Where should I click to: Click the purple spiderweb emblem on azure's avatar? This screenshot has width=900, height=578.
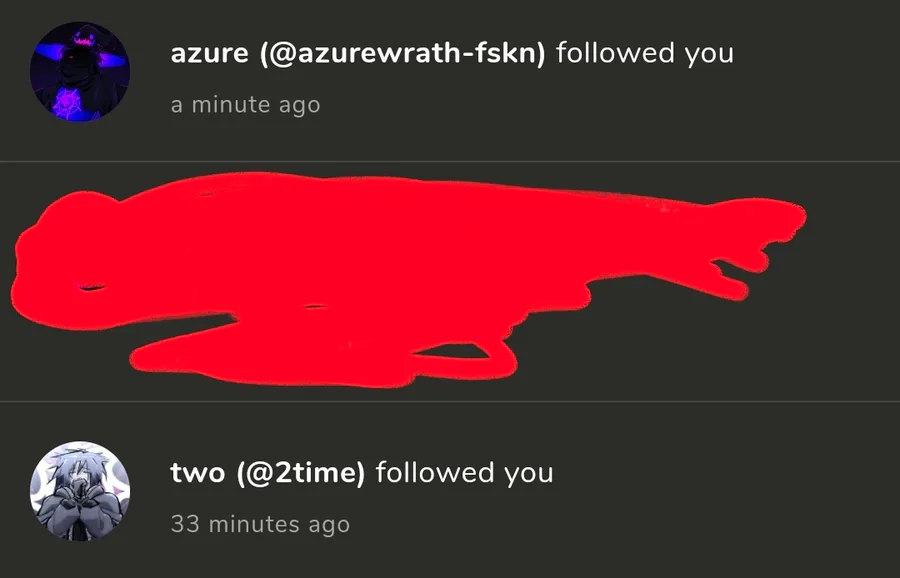coord(69,104)
